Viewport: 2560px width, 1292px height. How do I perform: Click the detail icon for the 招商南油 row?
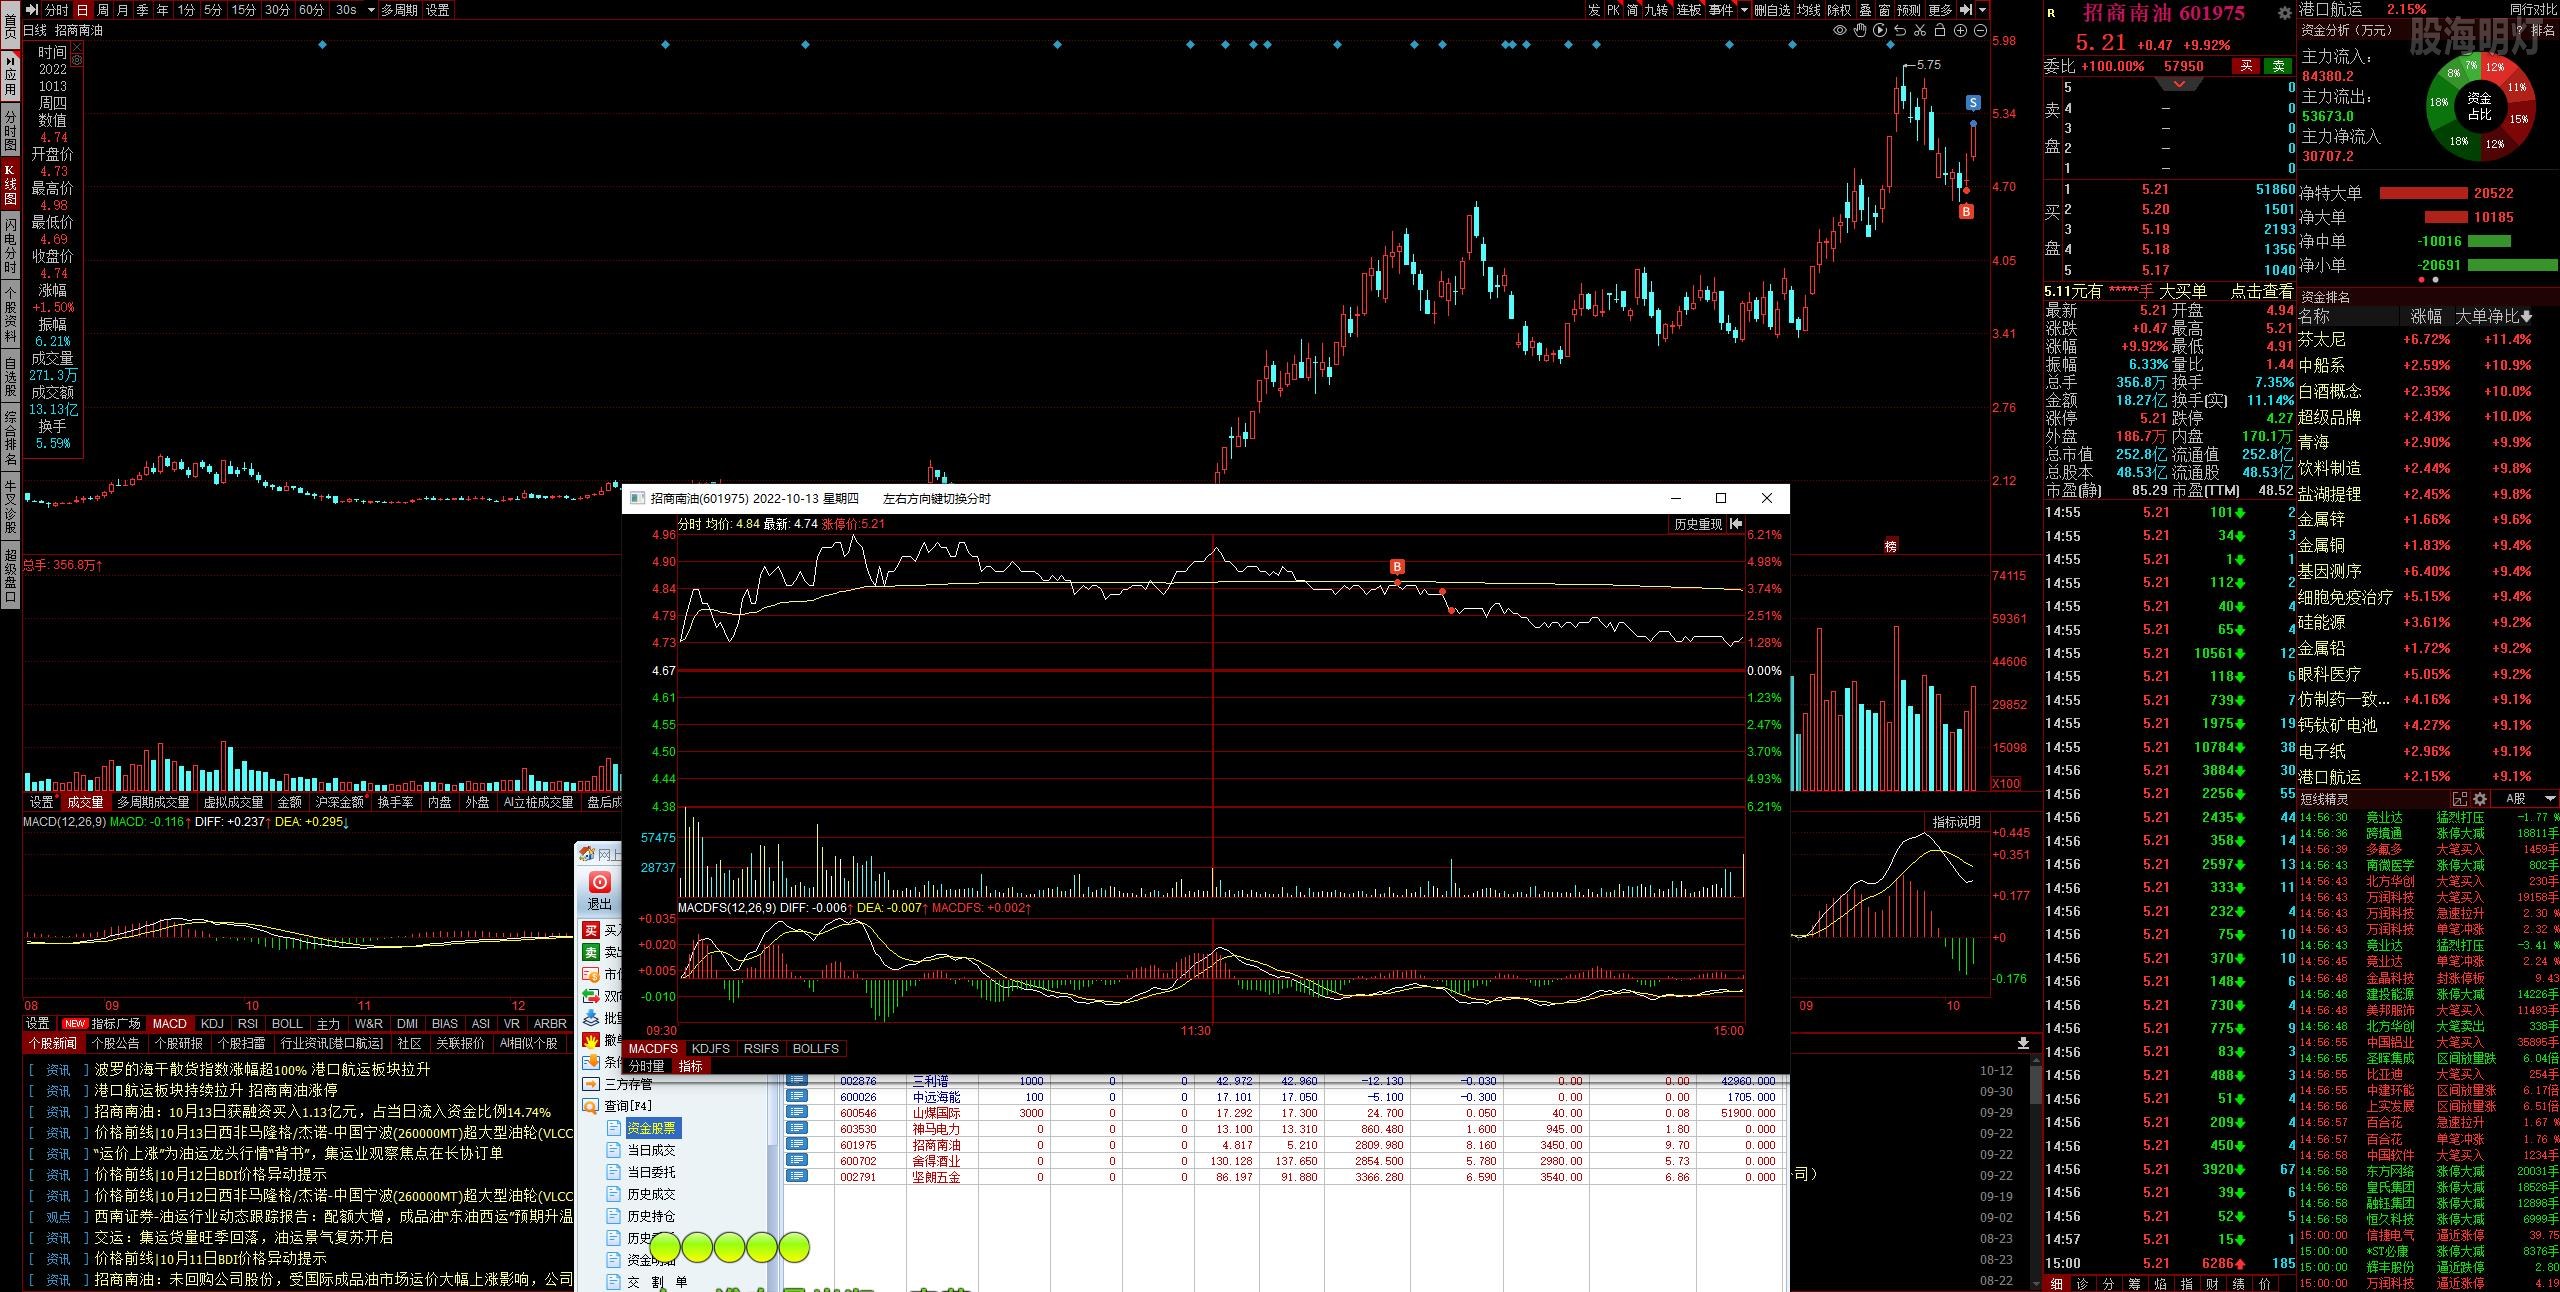click(x=797, y=1145)
